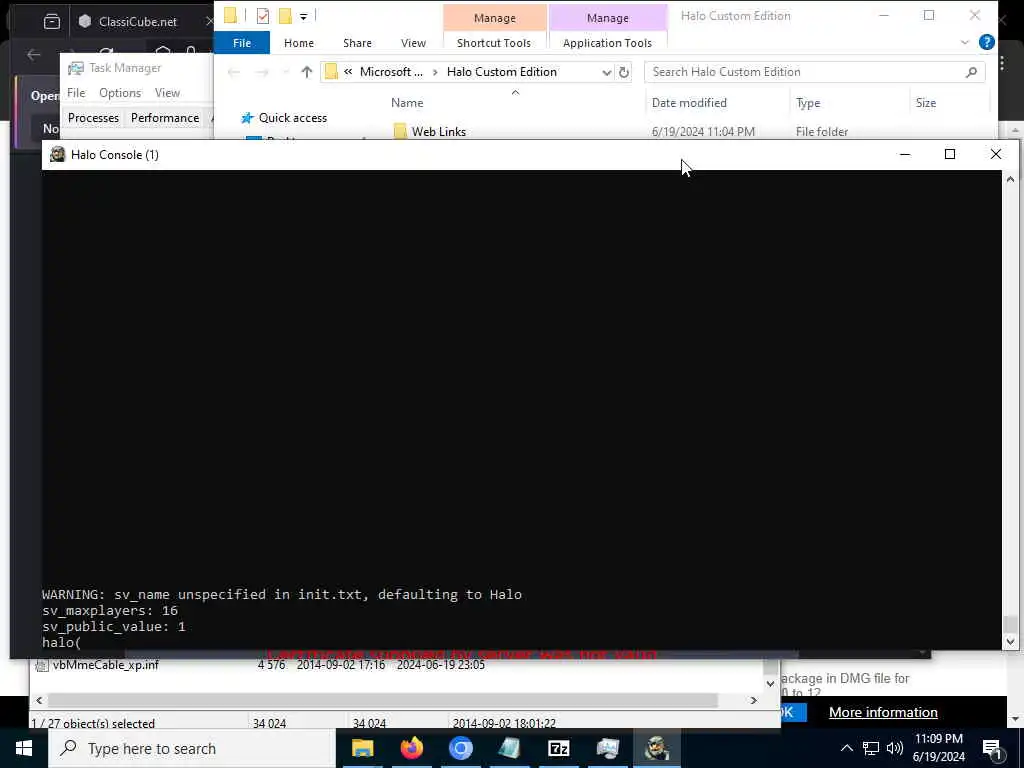1024x768 pixels.
Task: Open the File tab in File Explorer
Action: (242, 43)
